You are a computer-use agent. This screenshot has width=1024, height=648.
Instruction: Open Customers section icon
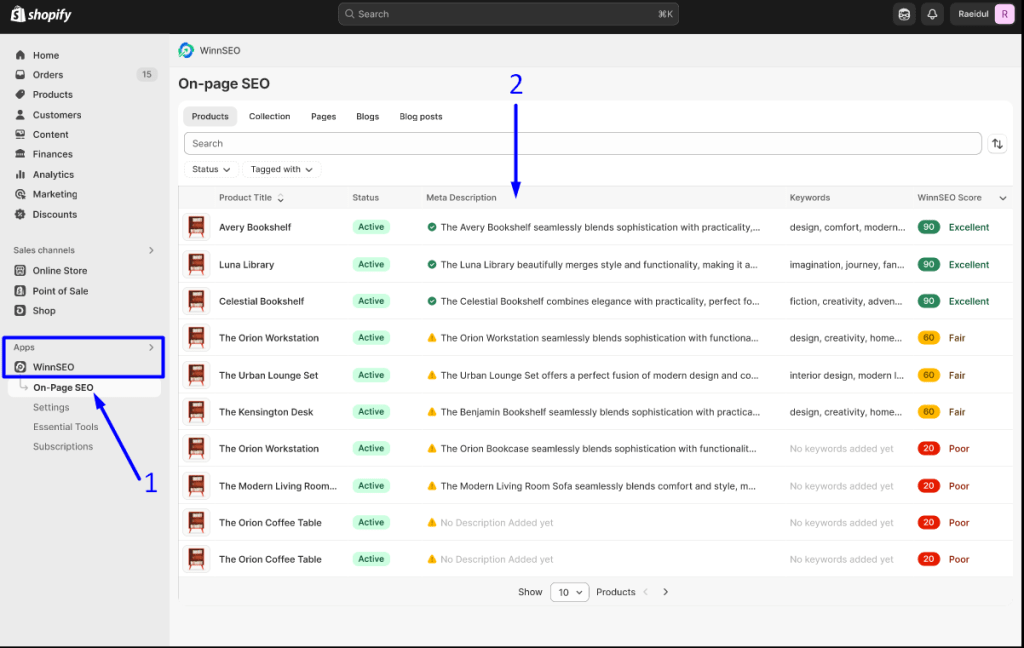20,114
